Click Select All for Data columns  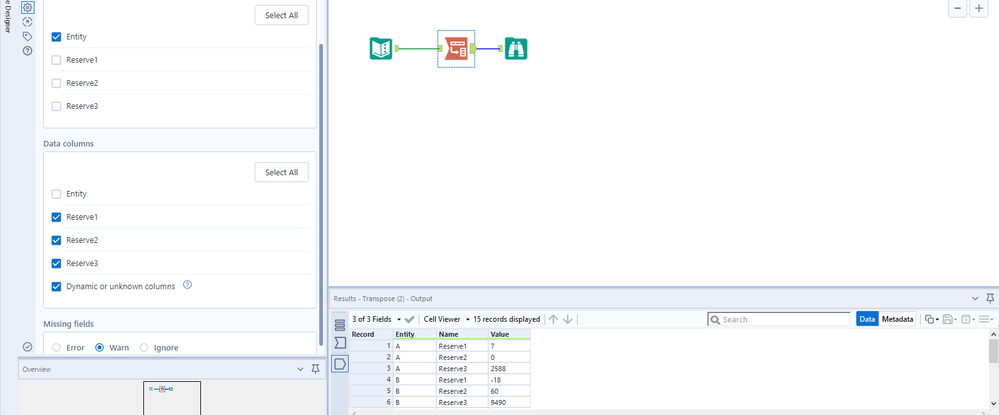tap(282, 172)
